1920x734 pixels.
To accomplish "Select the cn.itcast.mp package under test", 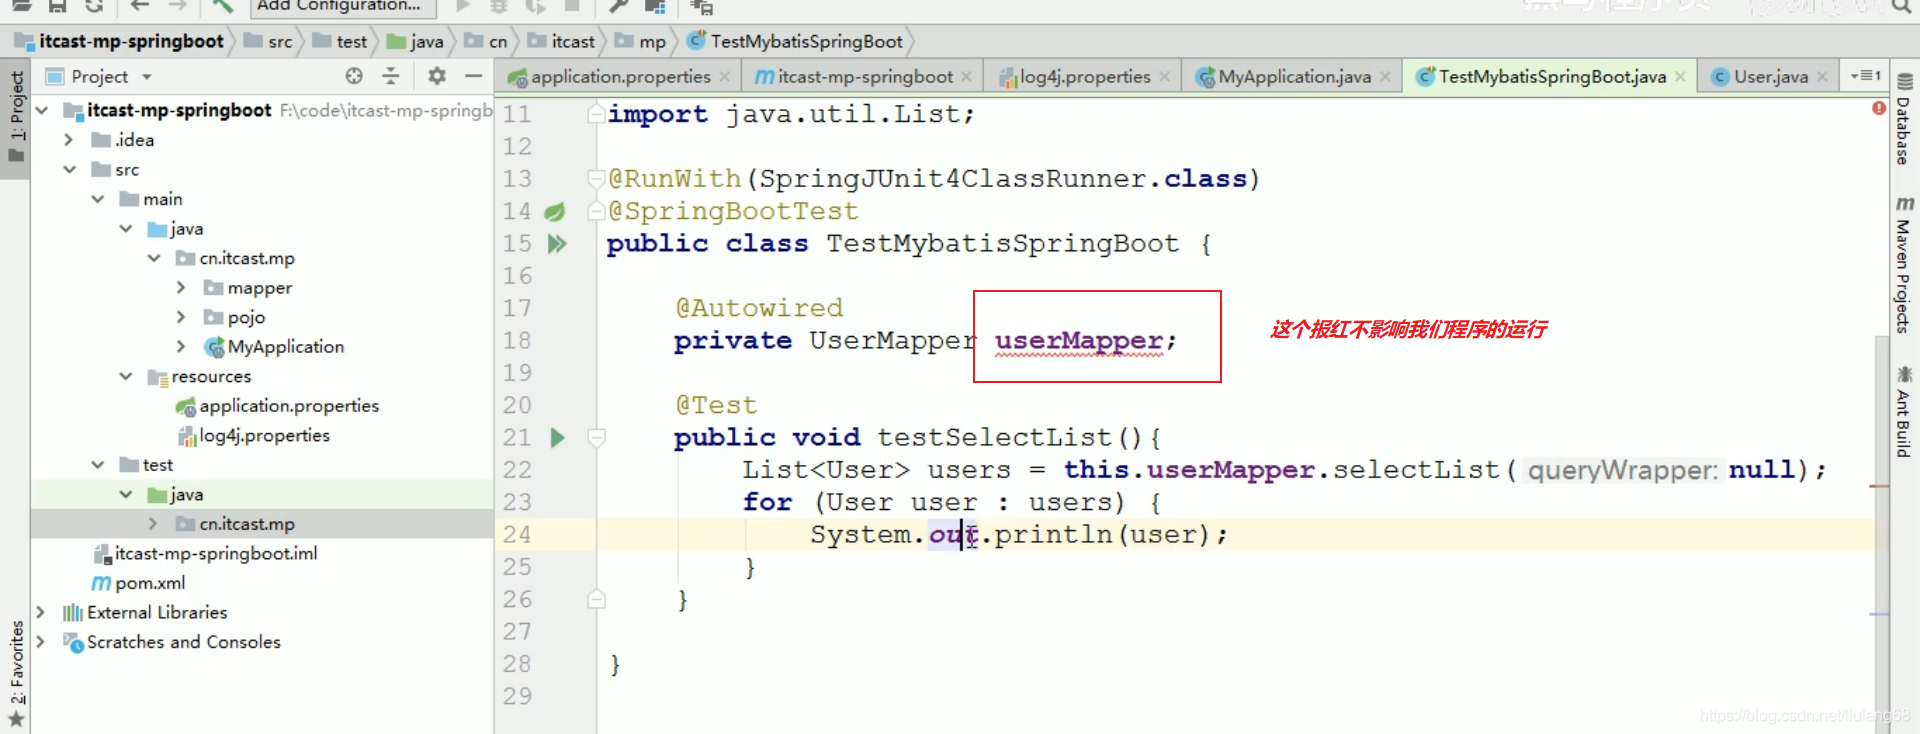I will point(236,524).
